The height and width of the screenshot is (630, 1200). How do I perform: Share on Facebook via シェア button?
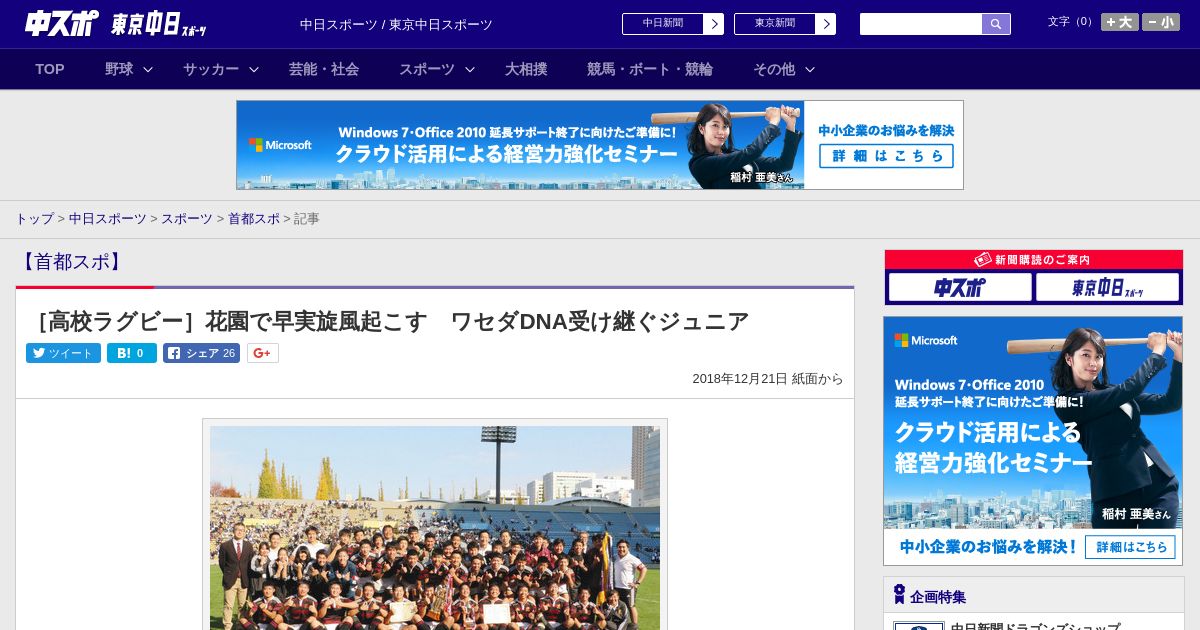pyautogui.click(x=201, y=353)
